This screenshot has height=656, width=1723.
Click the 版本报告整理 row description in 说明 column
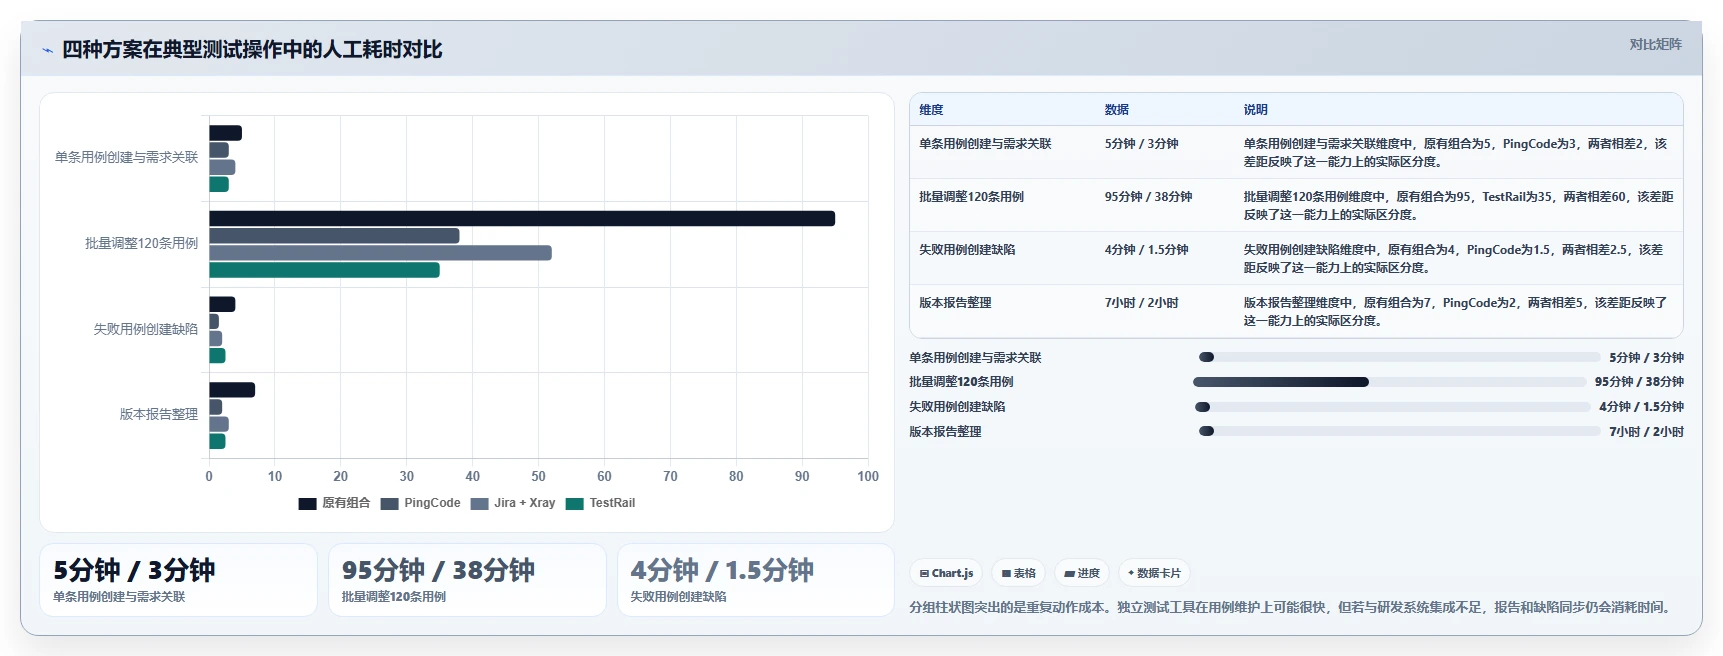click(1455, 312)
